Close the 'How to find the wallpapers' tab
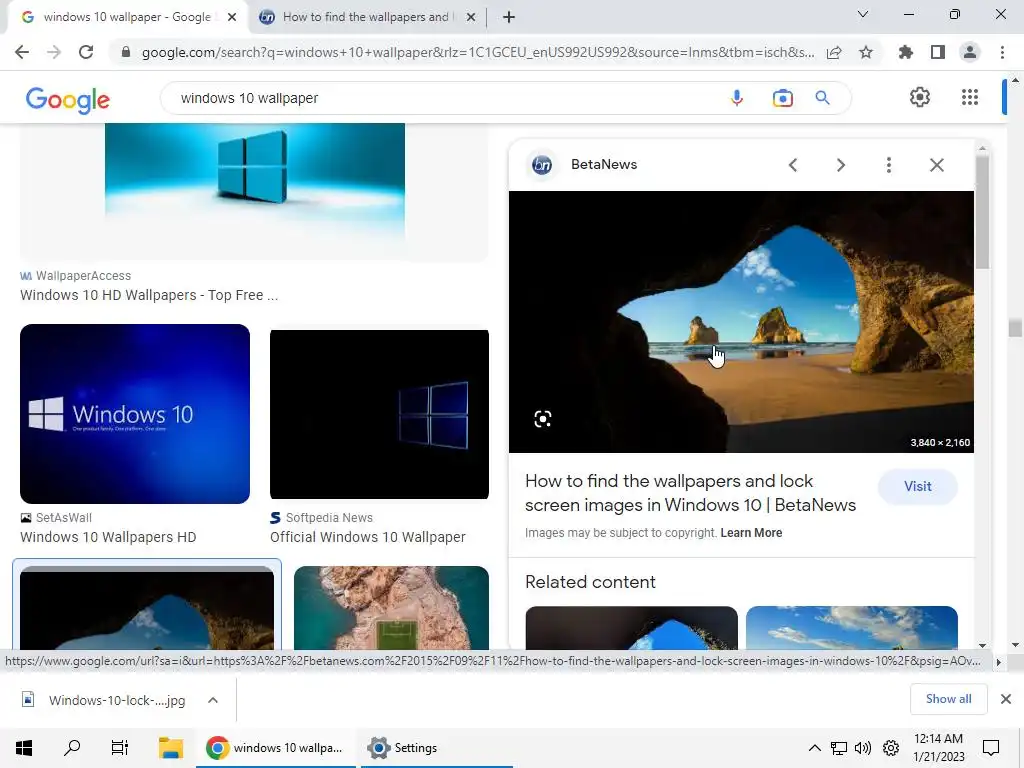Image resolution: width=1024 pixels, height=768 pixels. (471, 18)
